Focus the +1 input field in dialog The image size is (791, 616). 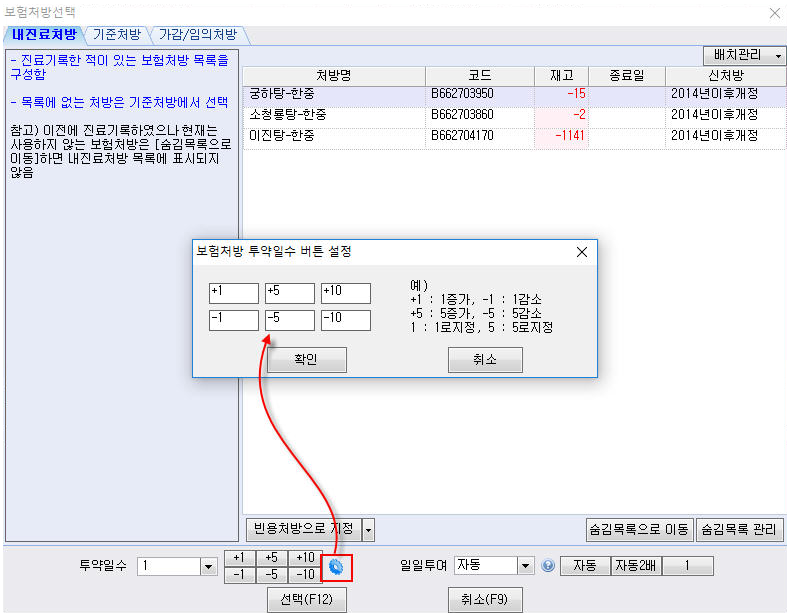234,293
